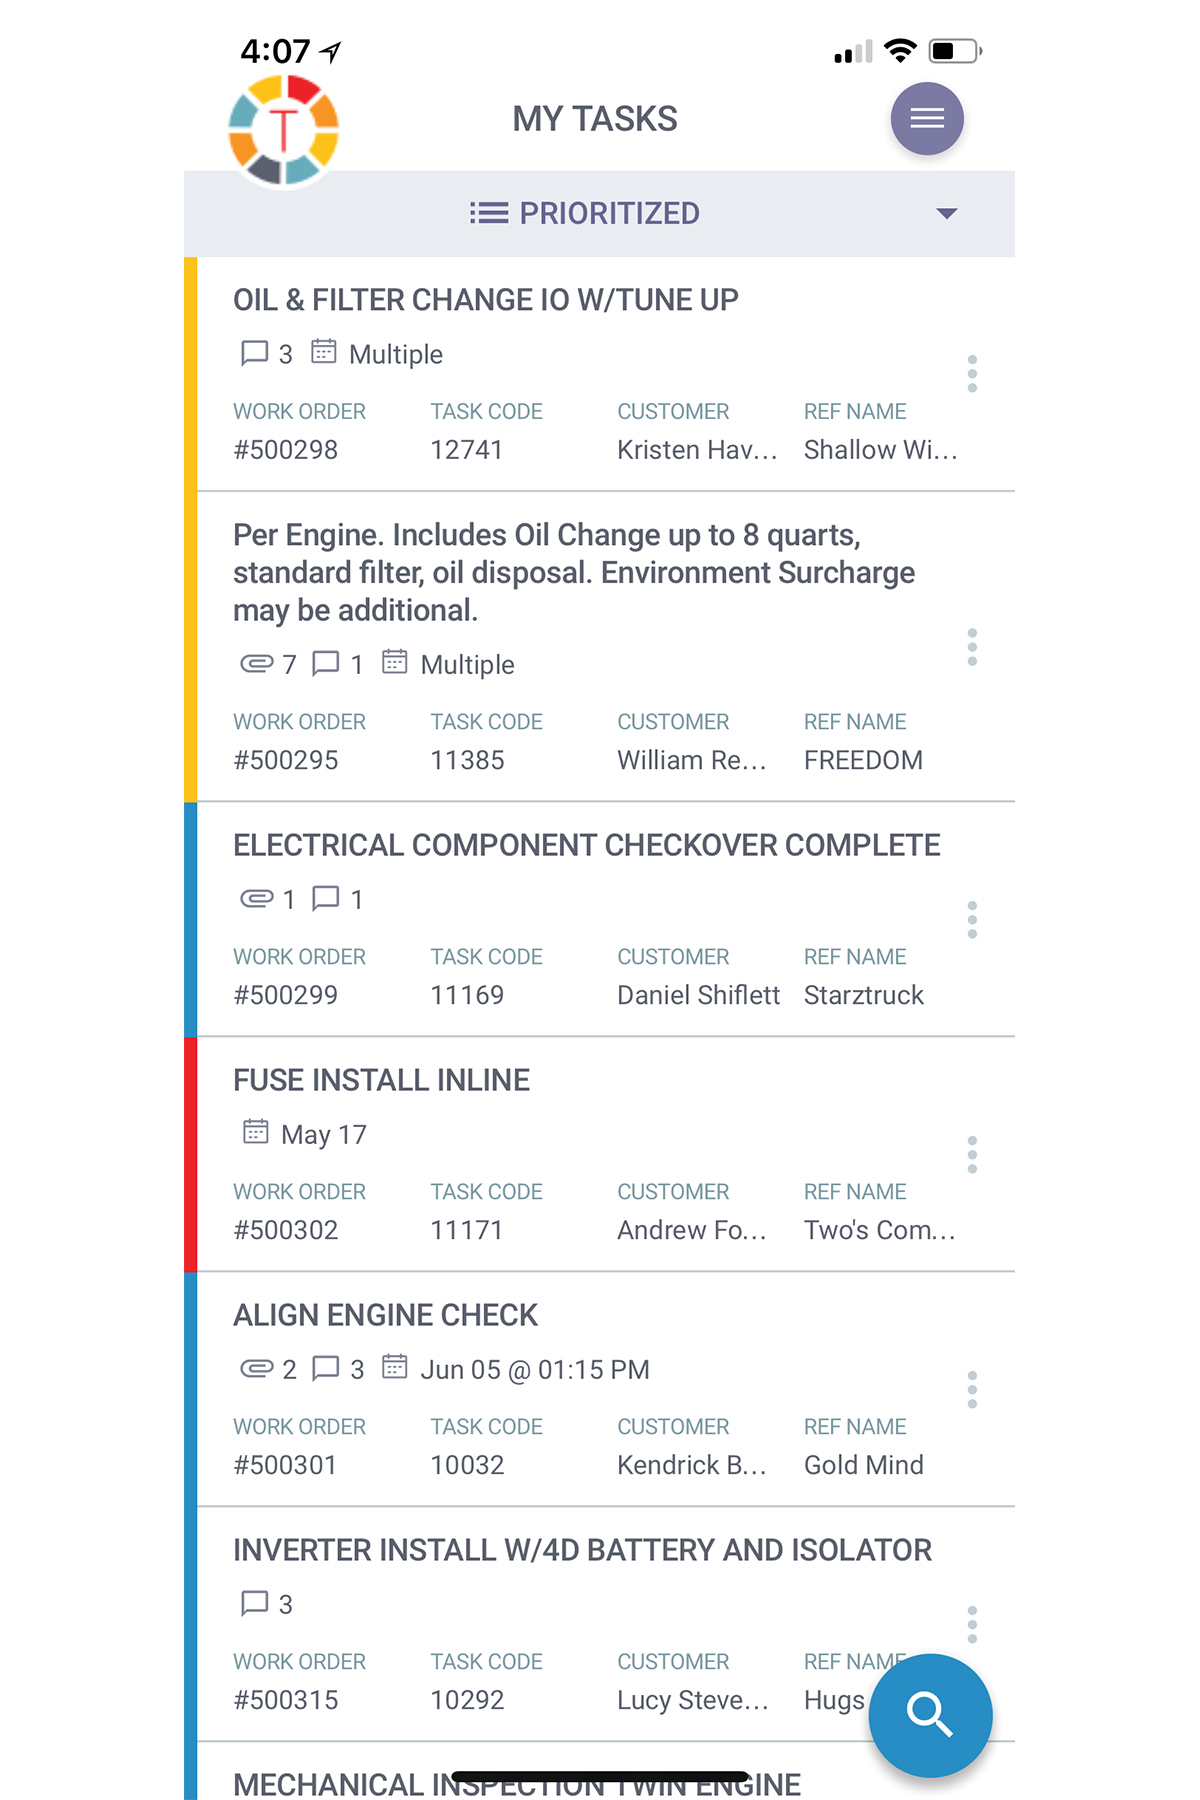Click comment icon on Electrical Component Checkover

[326, 899]
